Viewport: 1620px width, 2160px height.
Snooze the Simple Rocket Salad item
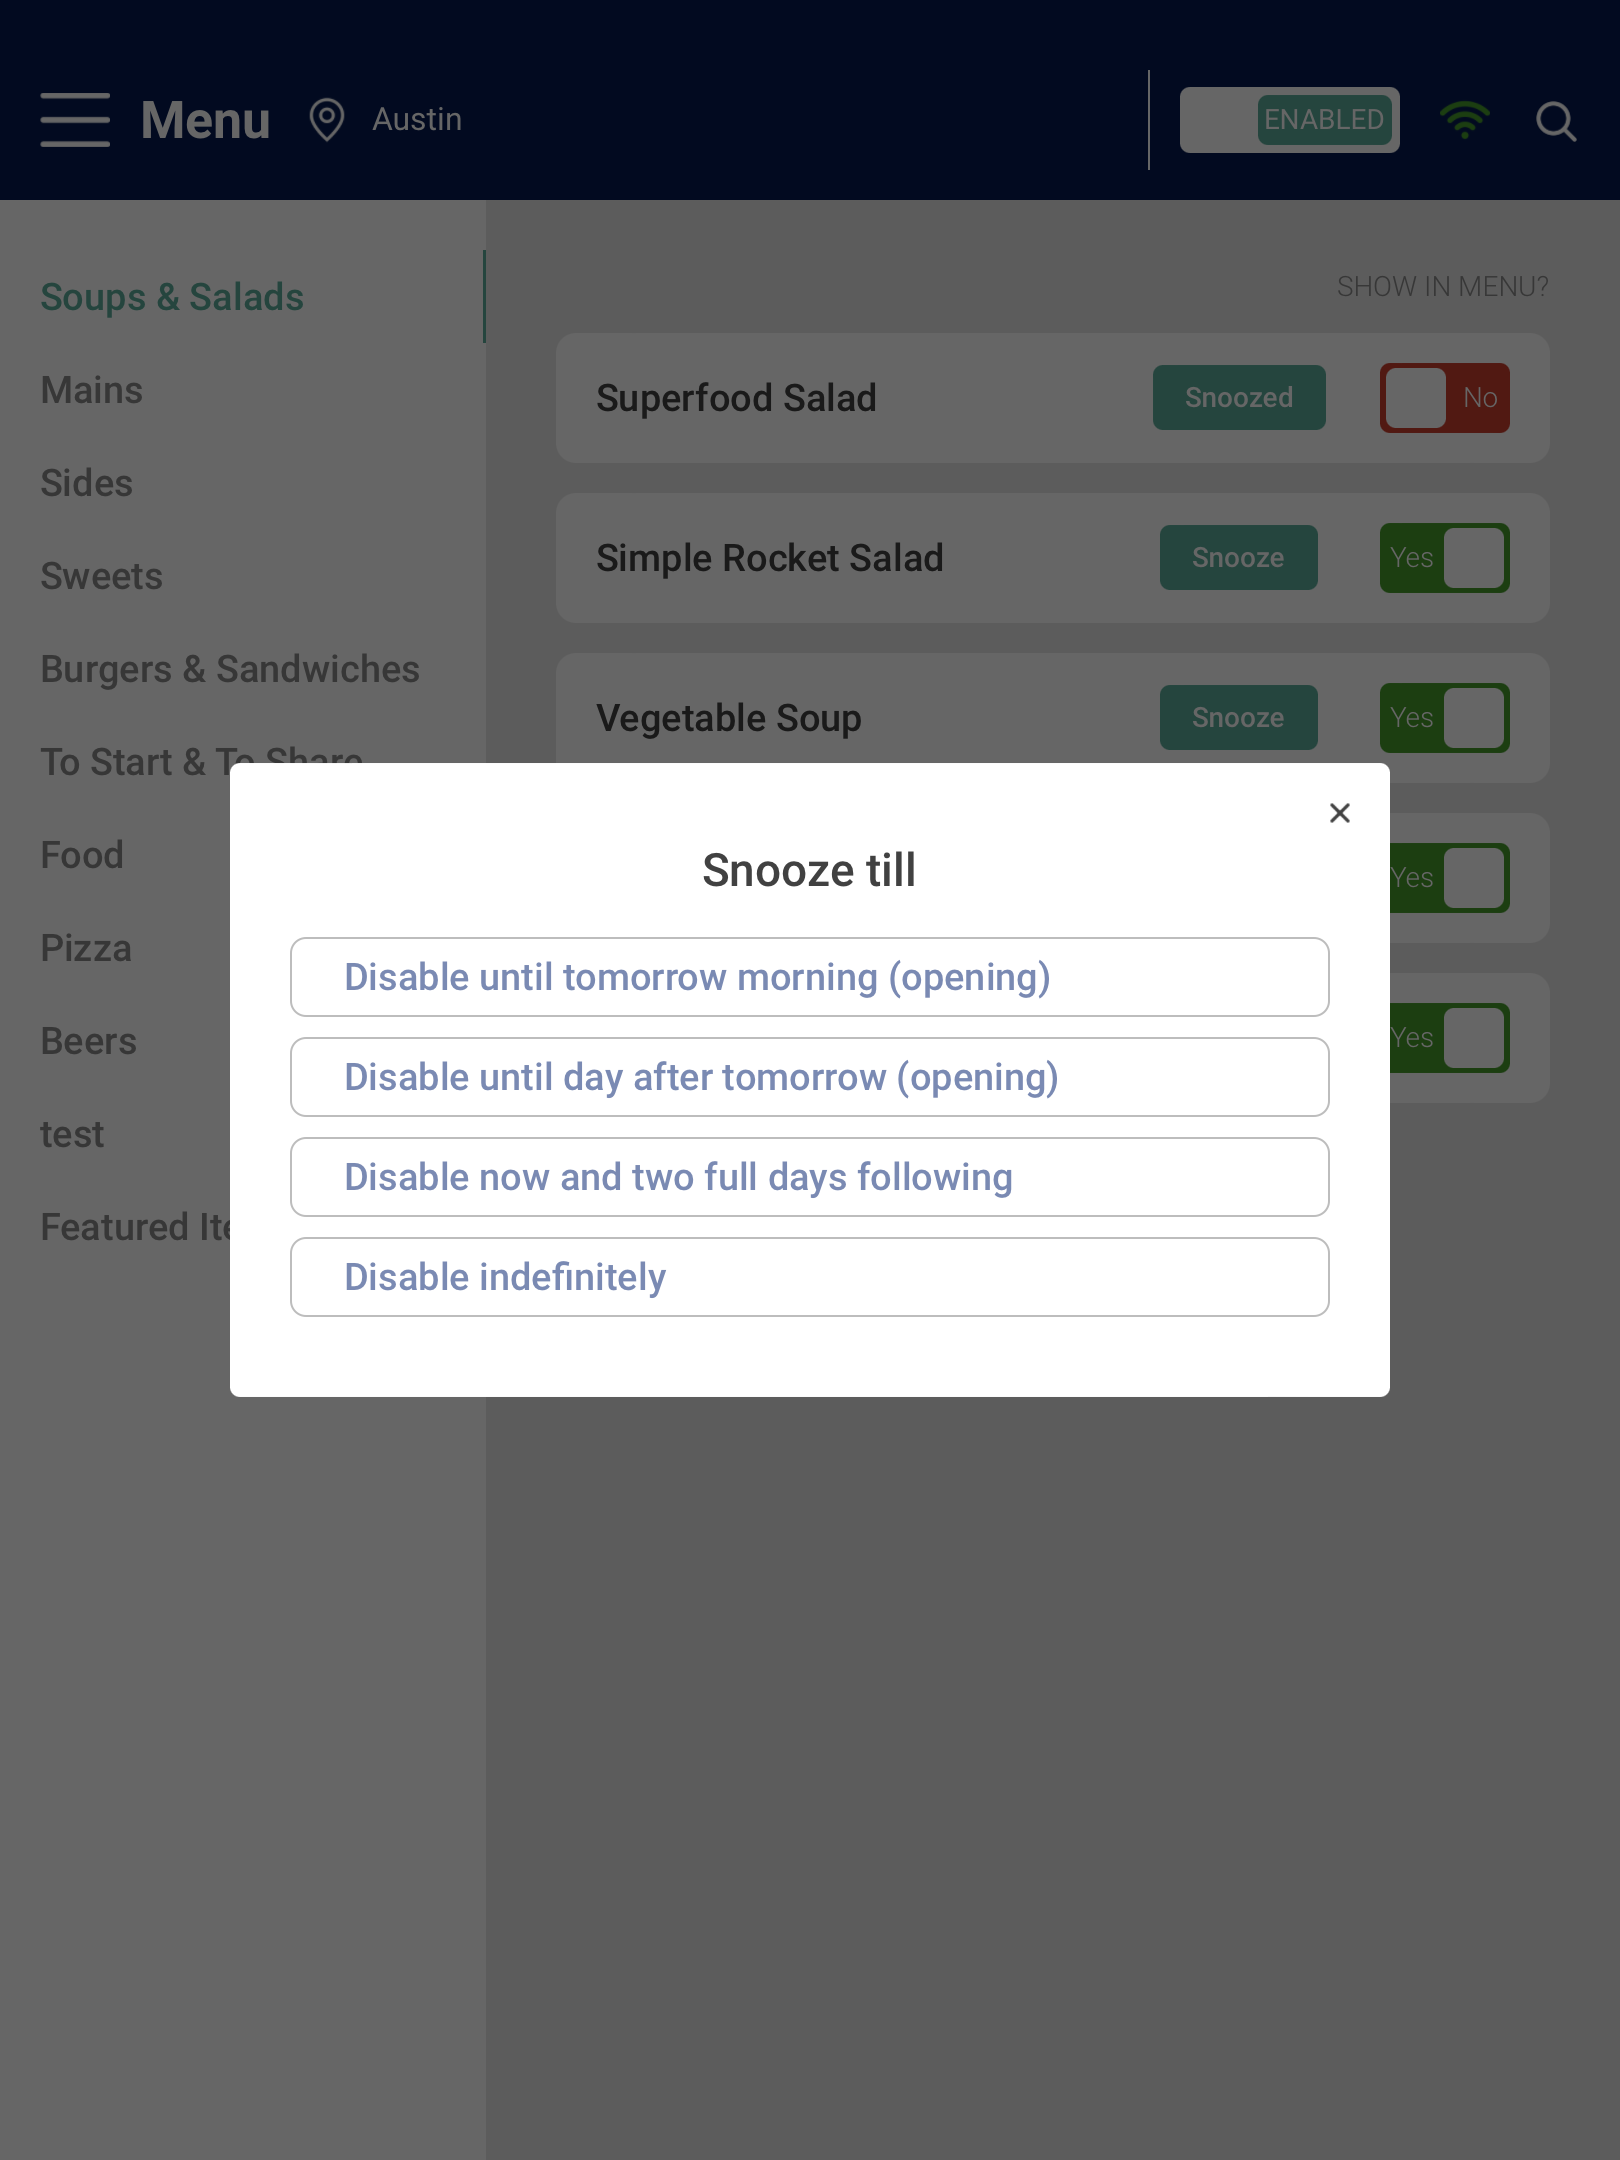(1239, 558)
